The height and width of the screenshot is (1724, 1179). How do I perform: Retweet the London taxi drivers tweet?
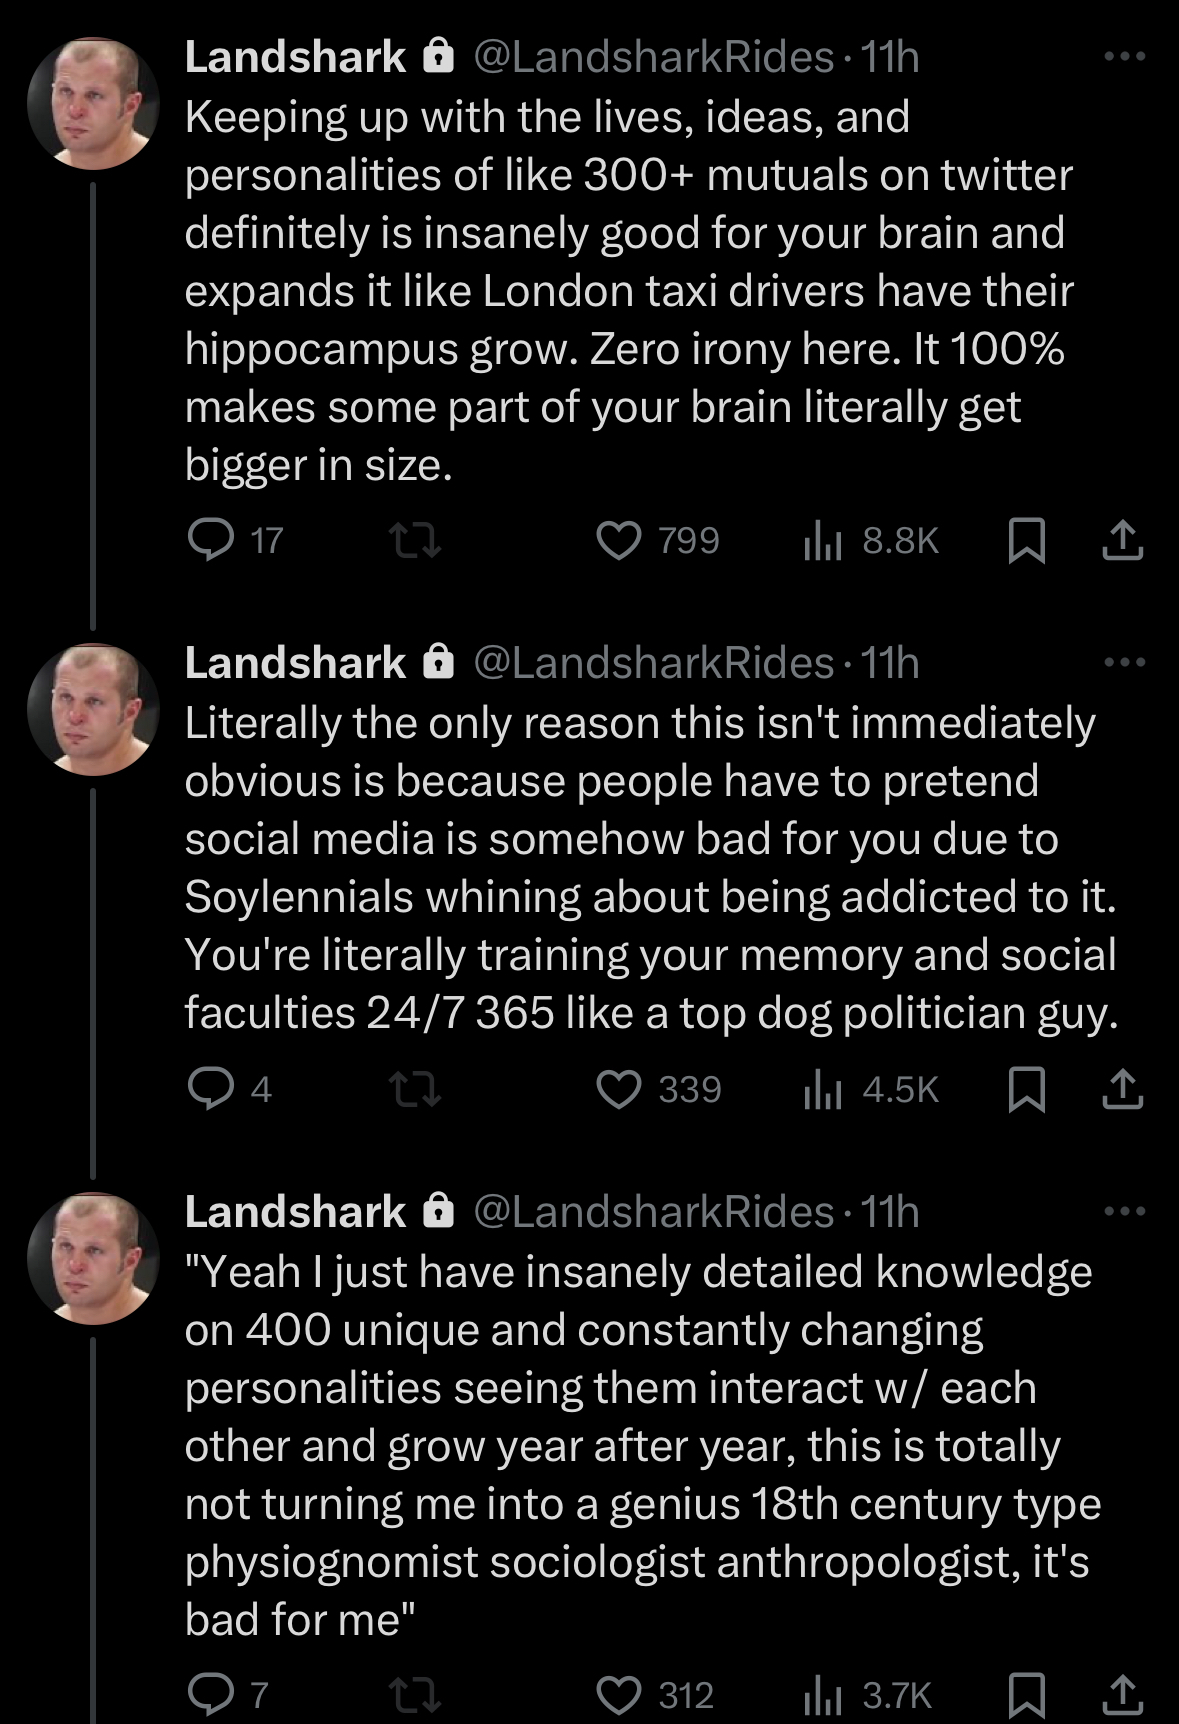point(415,542)
